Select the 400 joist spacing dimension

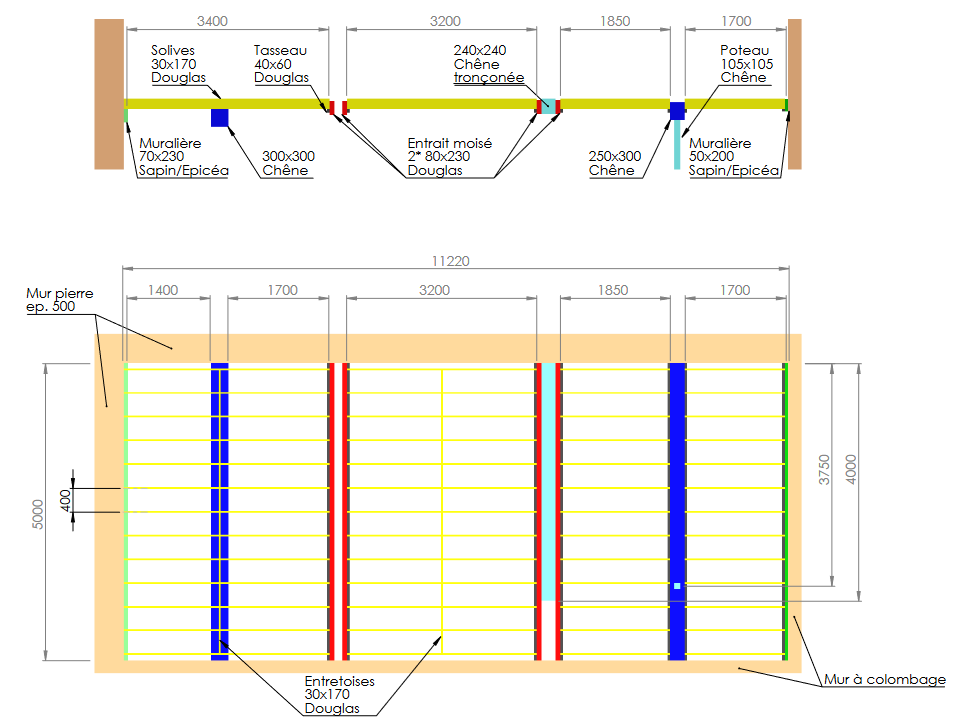click(x=65, y=500)
